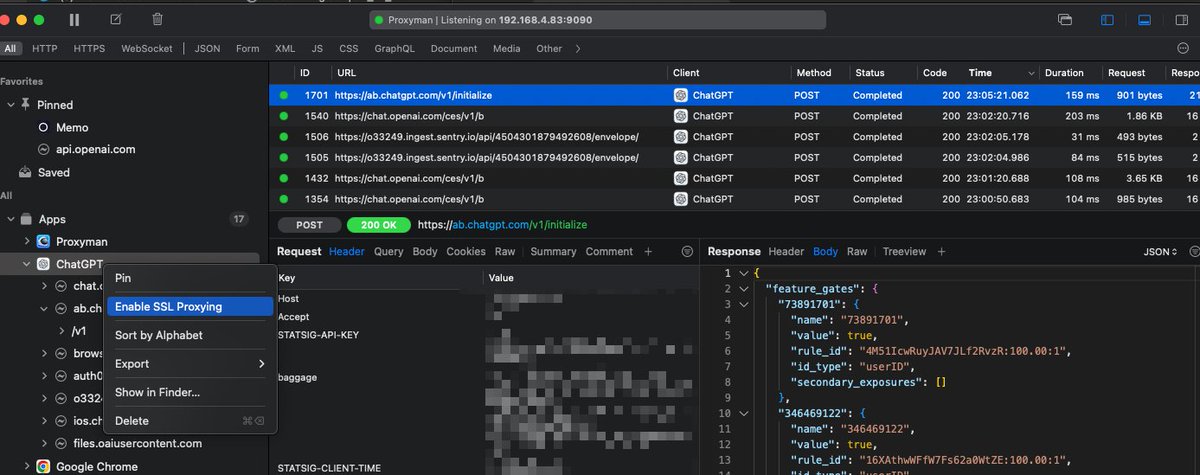The image size is (1200, 475).
Task: Collapse the Apps group
Action: coord(12,219)
